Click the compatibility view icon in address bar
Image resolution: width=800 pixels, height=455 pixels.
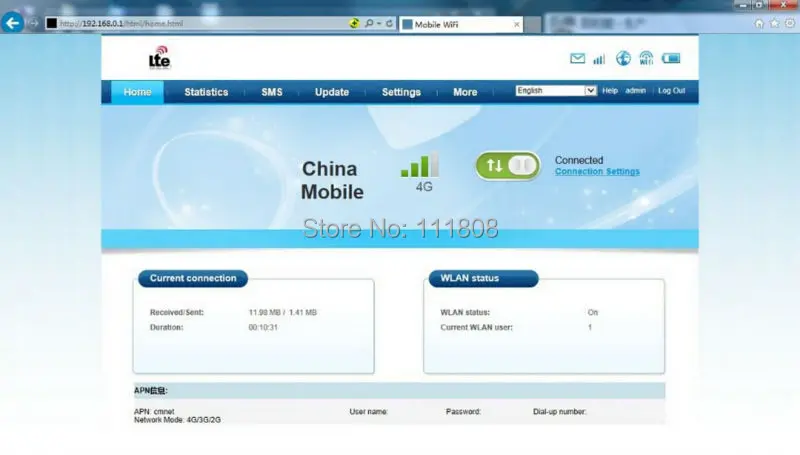tap(354, 23)
